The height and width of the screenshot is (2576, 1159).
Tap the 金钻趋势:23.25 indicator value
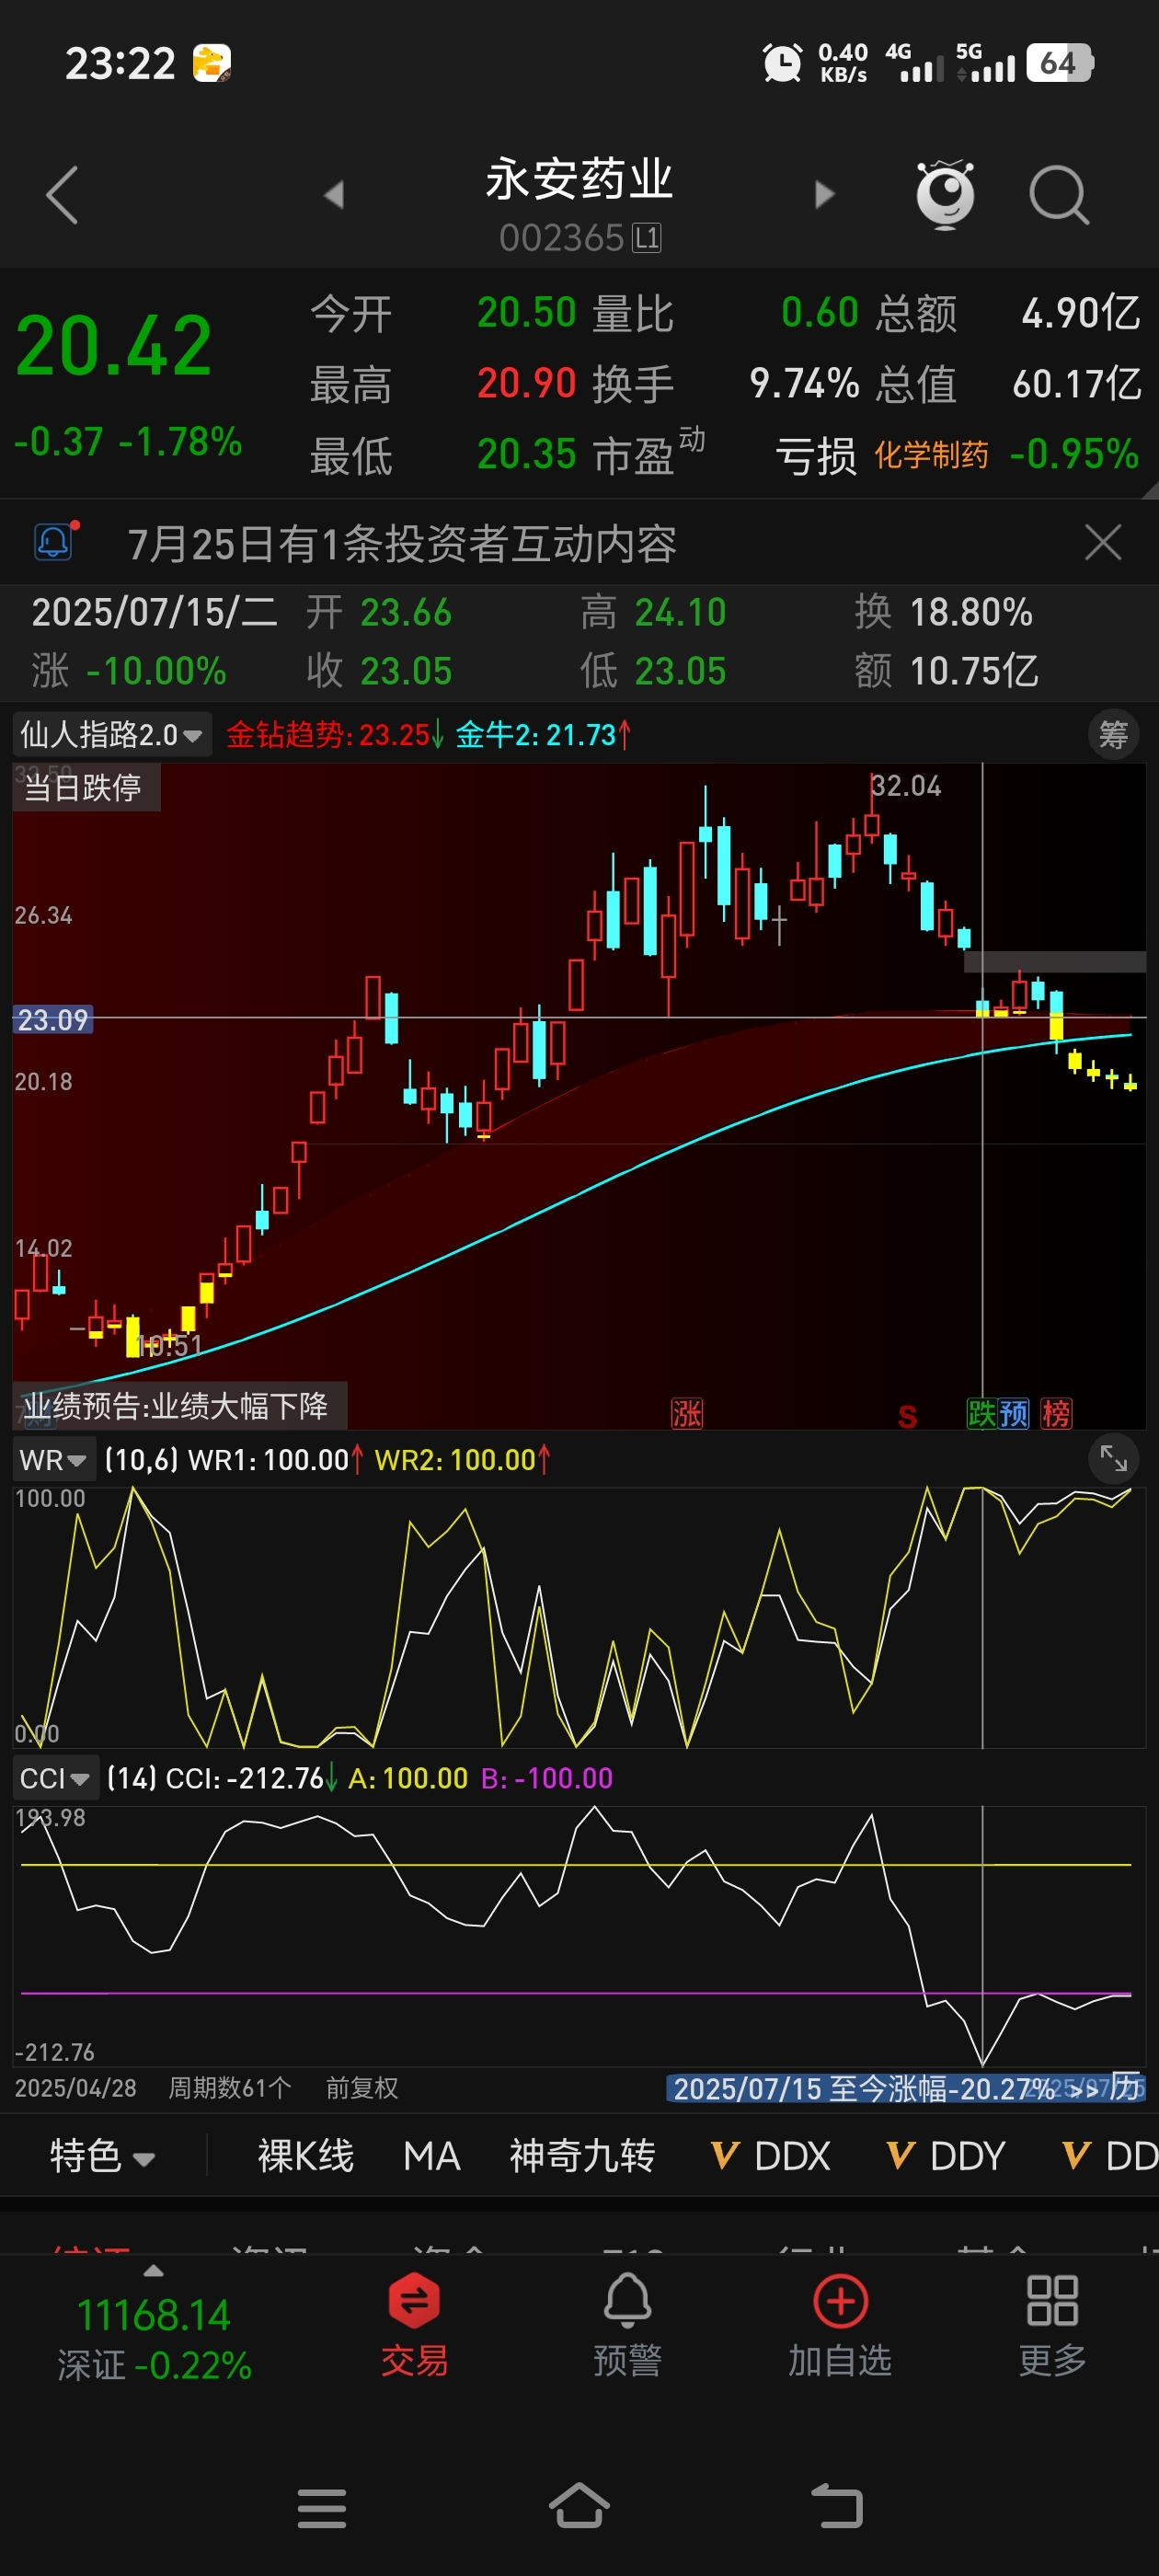point(335,735)
